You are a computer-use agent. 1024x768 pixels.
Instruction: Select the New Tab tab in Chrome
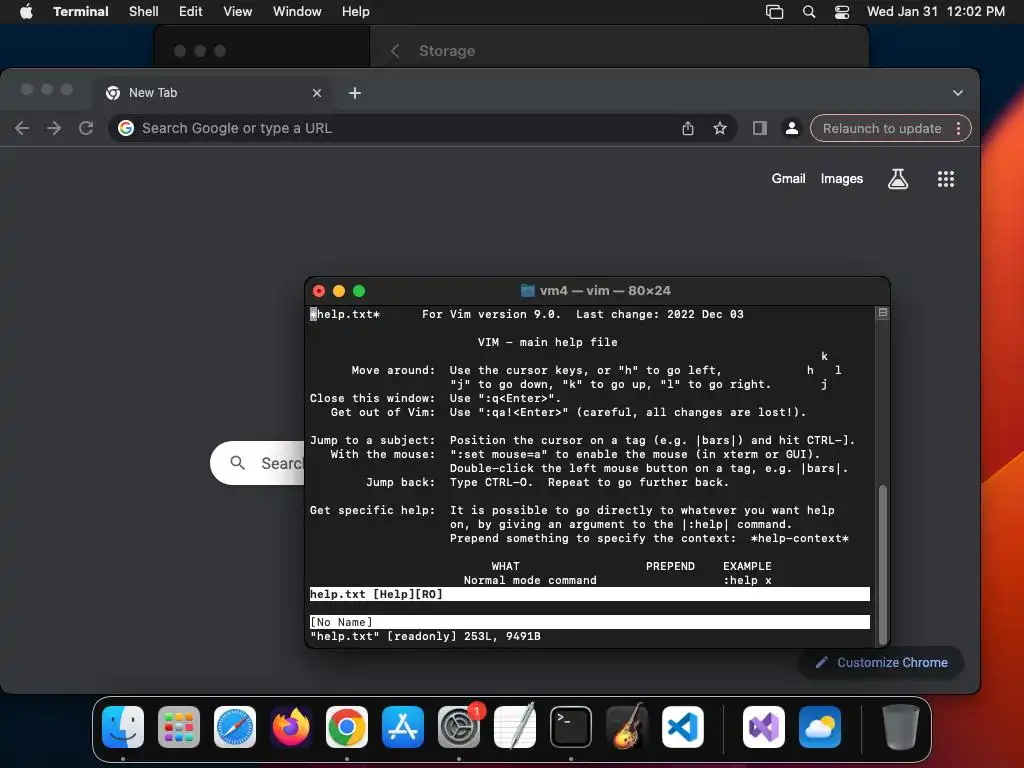click(x=212, y=93)
